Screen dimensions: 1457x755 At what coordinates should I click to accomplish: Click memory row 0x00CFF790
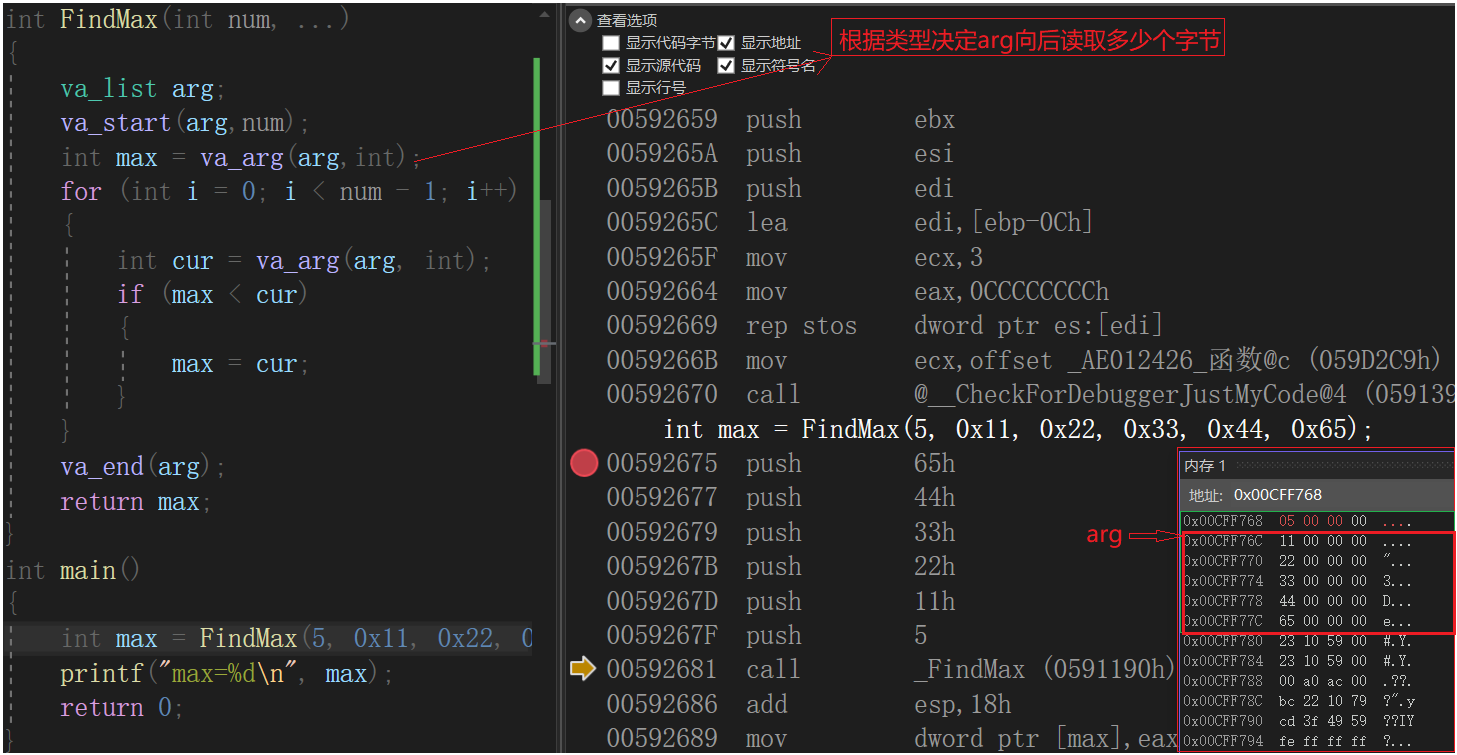1297,721
